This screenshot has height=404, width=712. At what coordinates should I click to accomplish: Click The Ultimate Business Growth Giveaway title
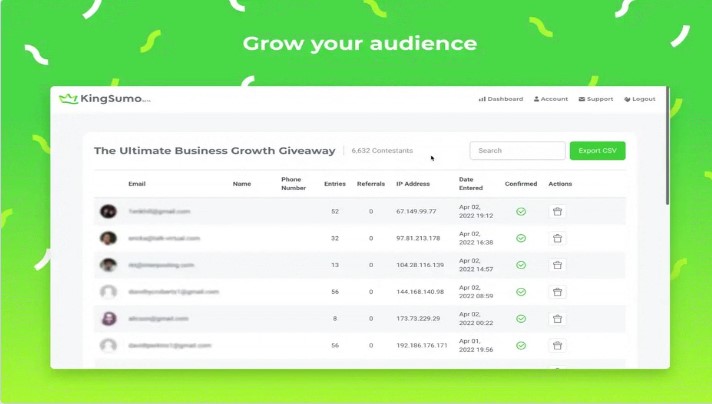point(214,151)
